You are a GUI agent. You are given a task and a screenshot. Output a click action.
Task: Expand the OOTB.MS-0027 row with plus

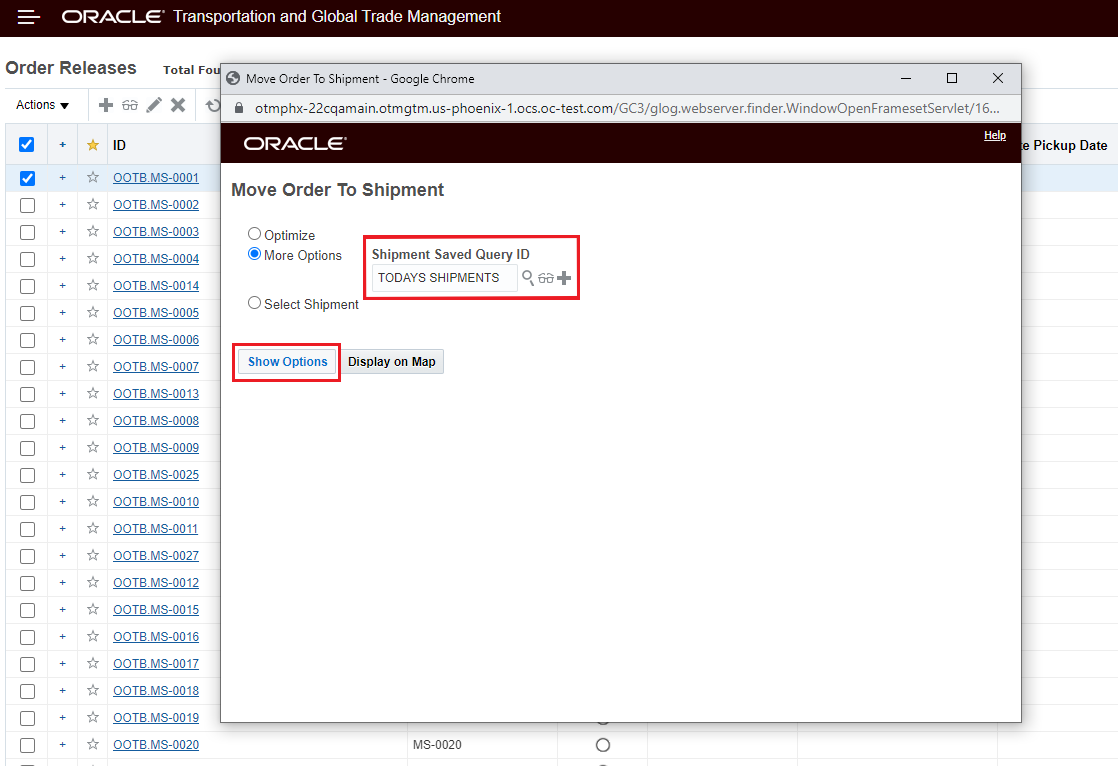coord(63,556)
